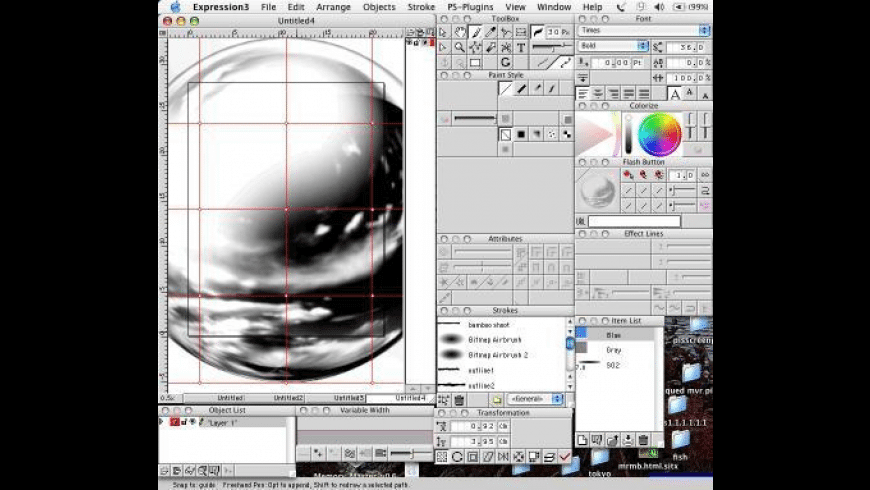This screenshot has width=870, height=490.
Task: Expand Layer 1 disclosure triangle in Object List
Action: click(162, 422)
